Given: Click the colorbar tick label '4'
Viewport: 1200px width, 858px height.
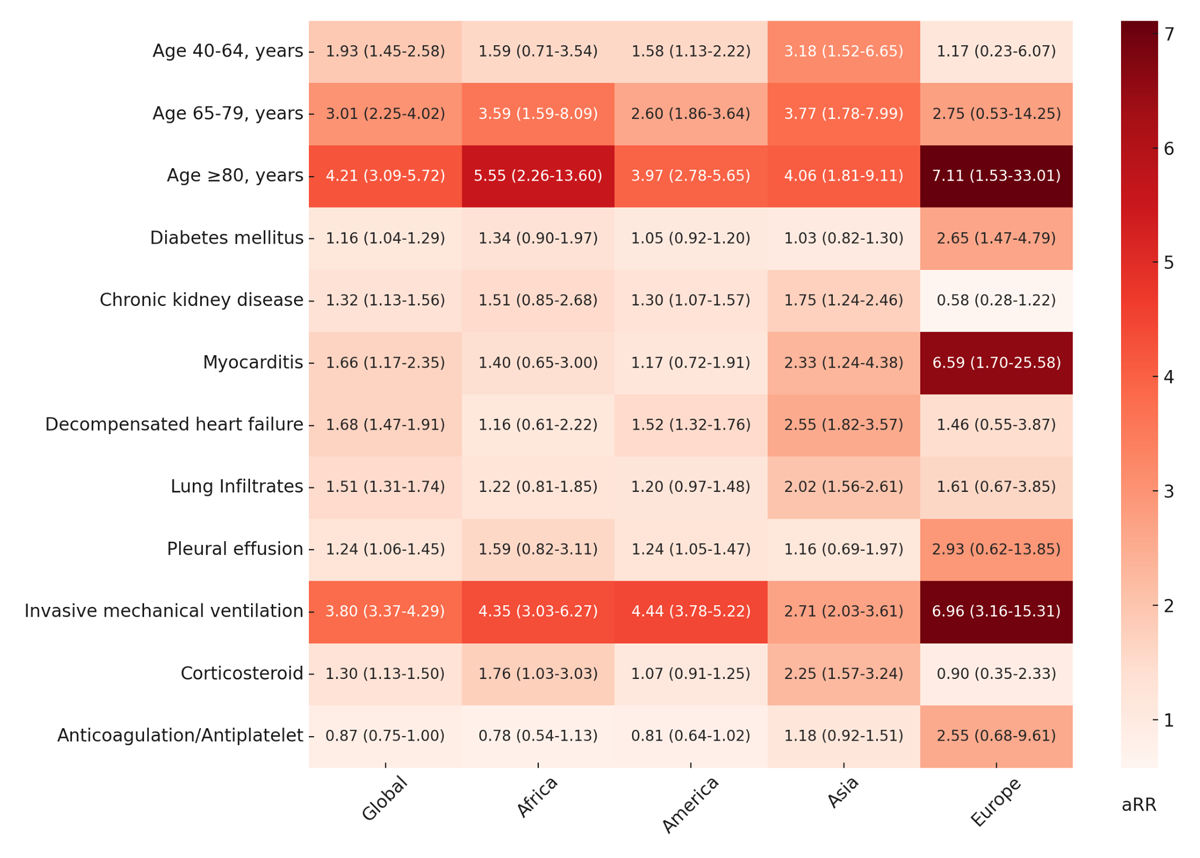Looking at the screenshot, I should pyautogui.click(x=1170, y=377).
